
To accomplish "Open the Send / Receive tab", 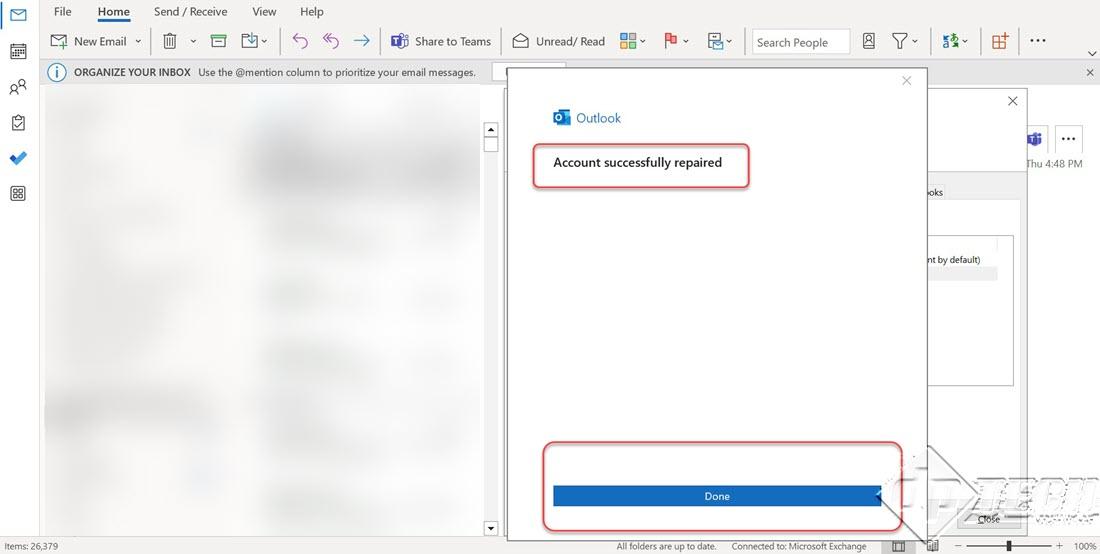I will pyautogui.click(x=190, y=12).
